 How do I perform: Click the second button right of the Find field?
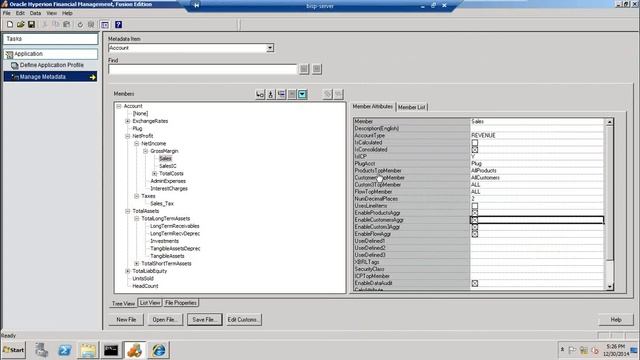[317, 69]
